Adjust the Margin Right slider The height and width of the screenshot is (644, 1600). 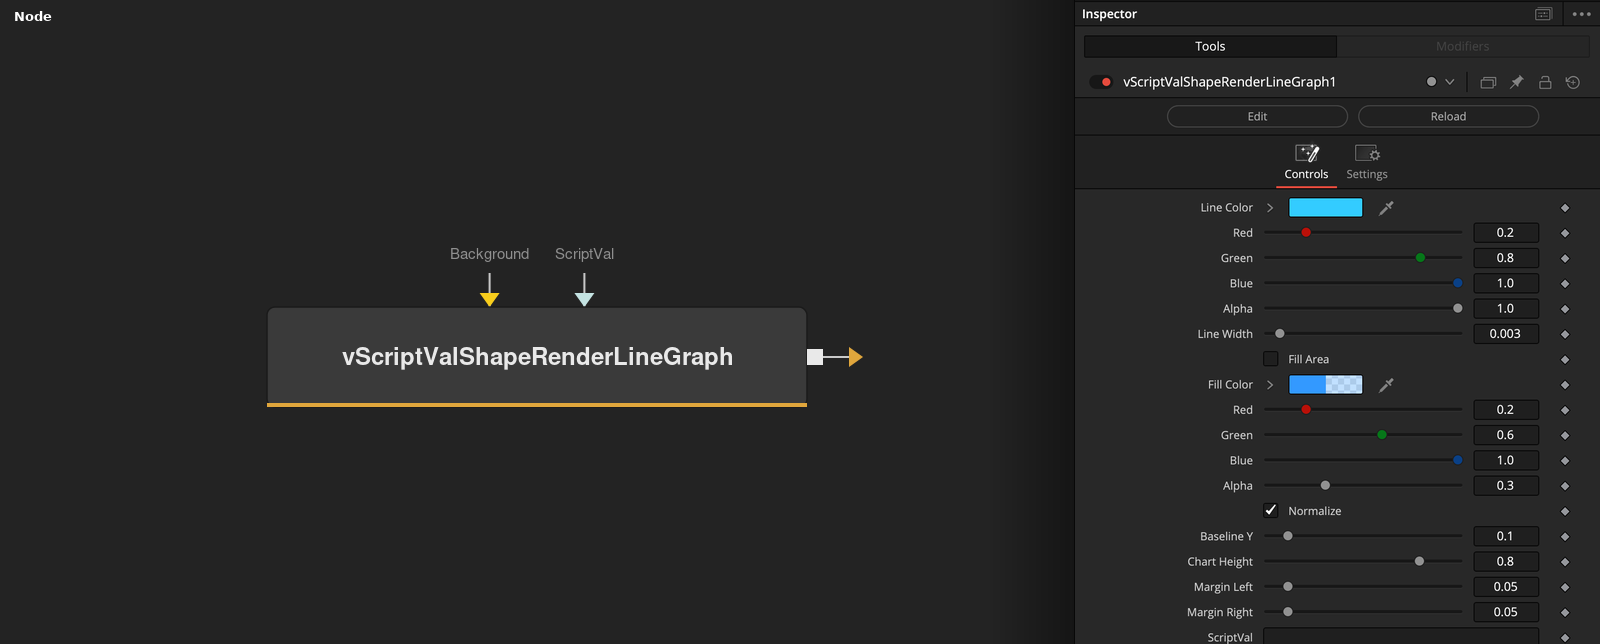[1288, 612]
